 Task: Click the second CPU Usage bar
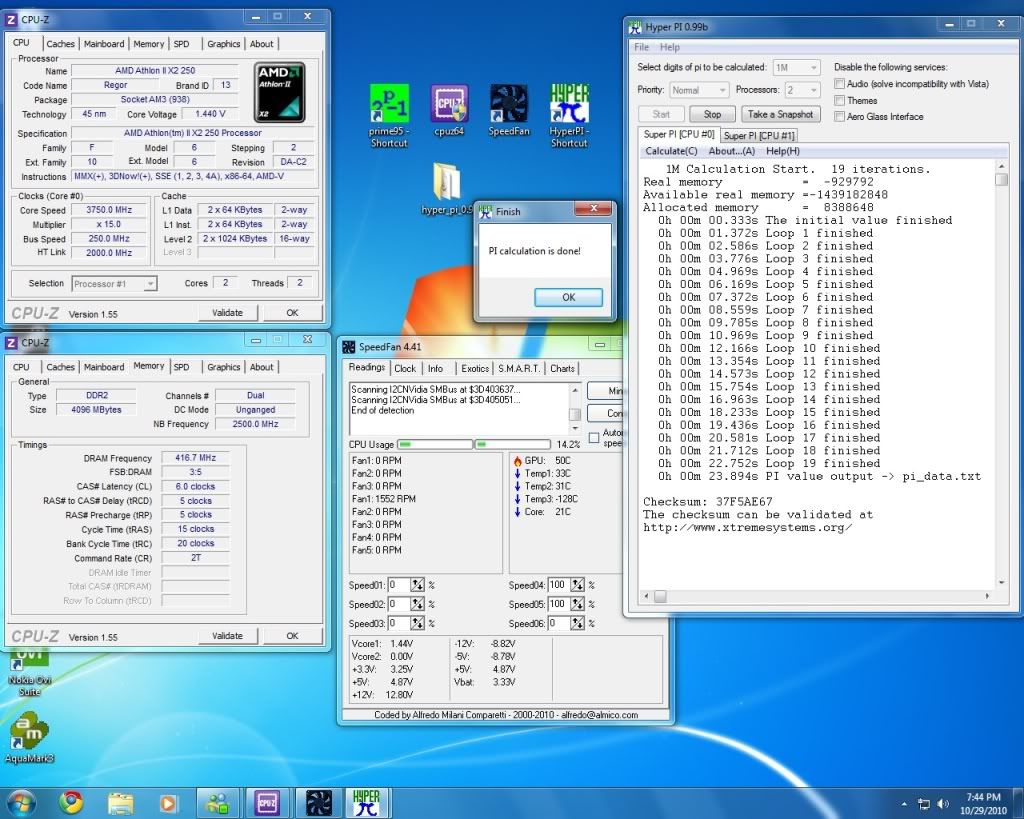[x=513, y=444]
